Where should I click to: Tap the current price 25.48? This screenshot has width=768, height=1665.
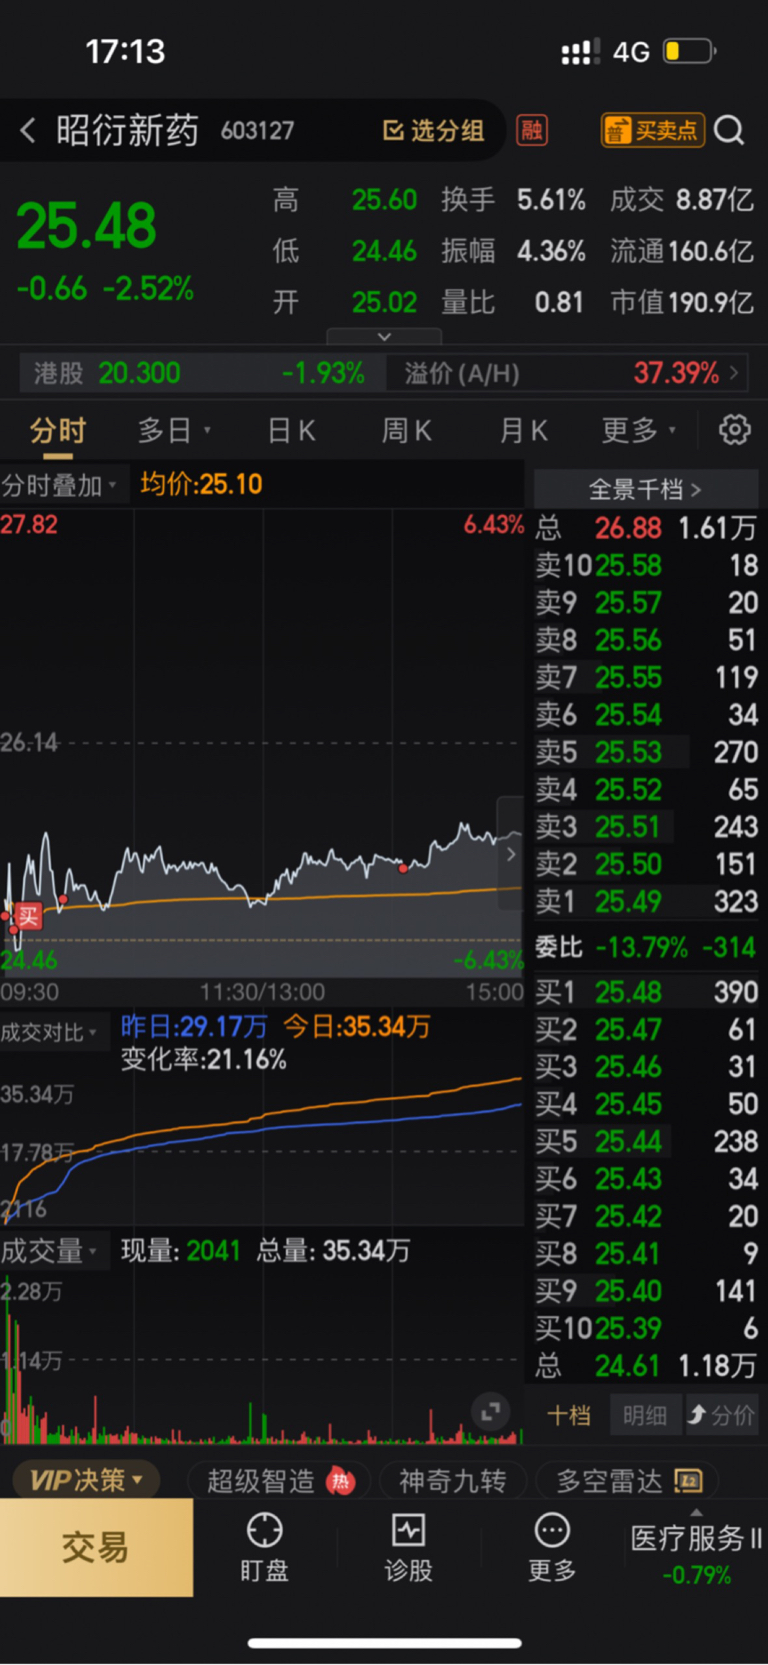click(87, 226)
